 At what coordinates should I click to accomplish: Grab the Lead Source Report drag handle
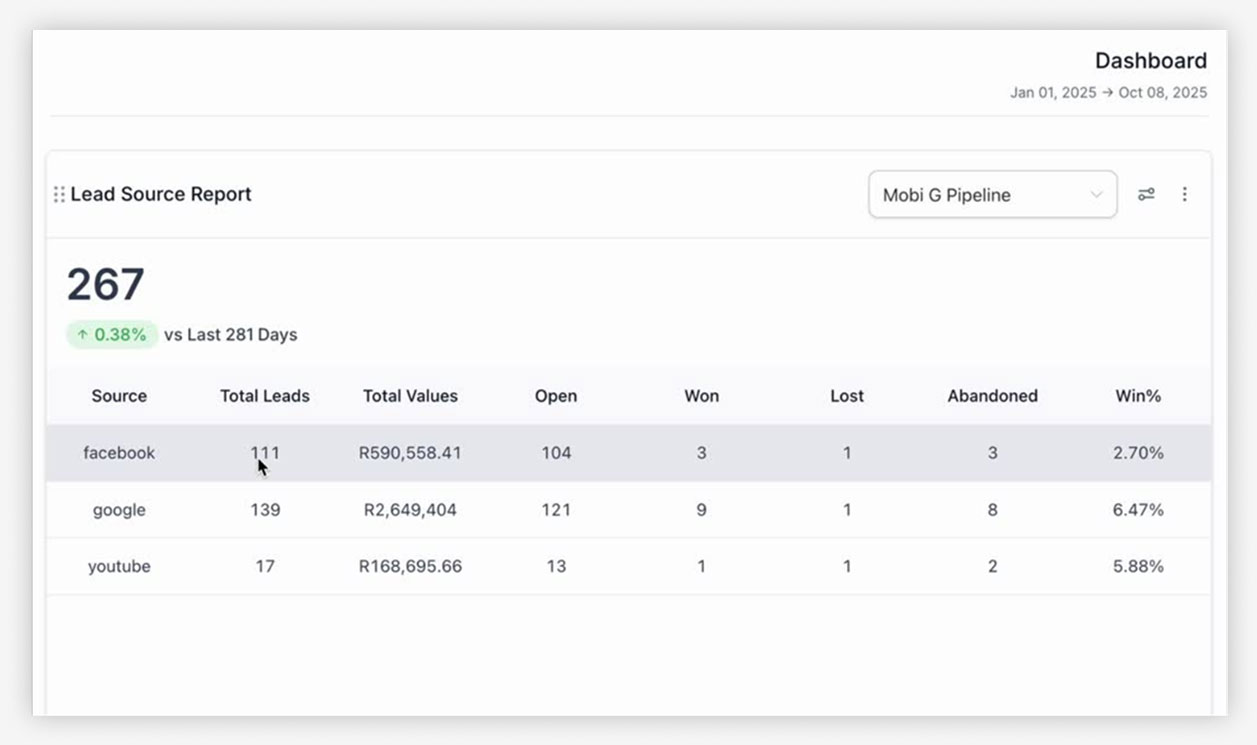[x=59, y=195]
